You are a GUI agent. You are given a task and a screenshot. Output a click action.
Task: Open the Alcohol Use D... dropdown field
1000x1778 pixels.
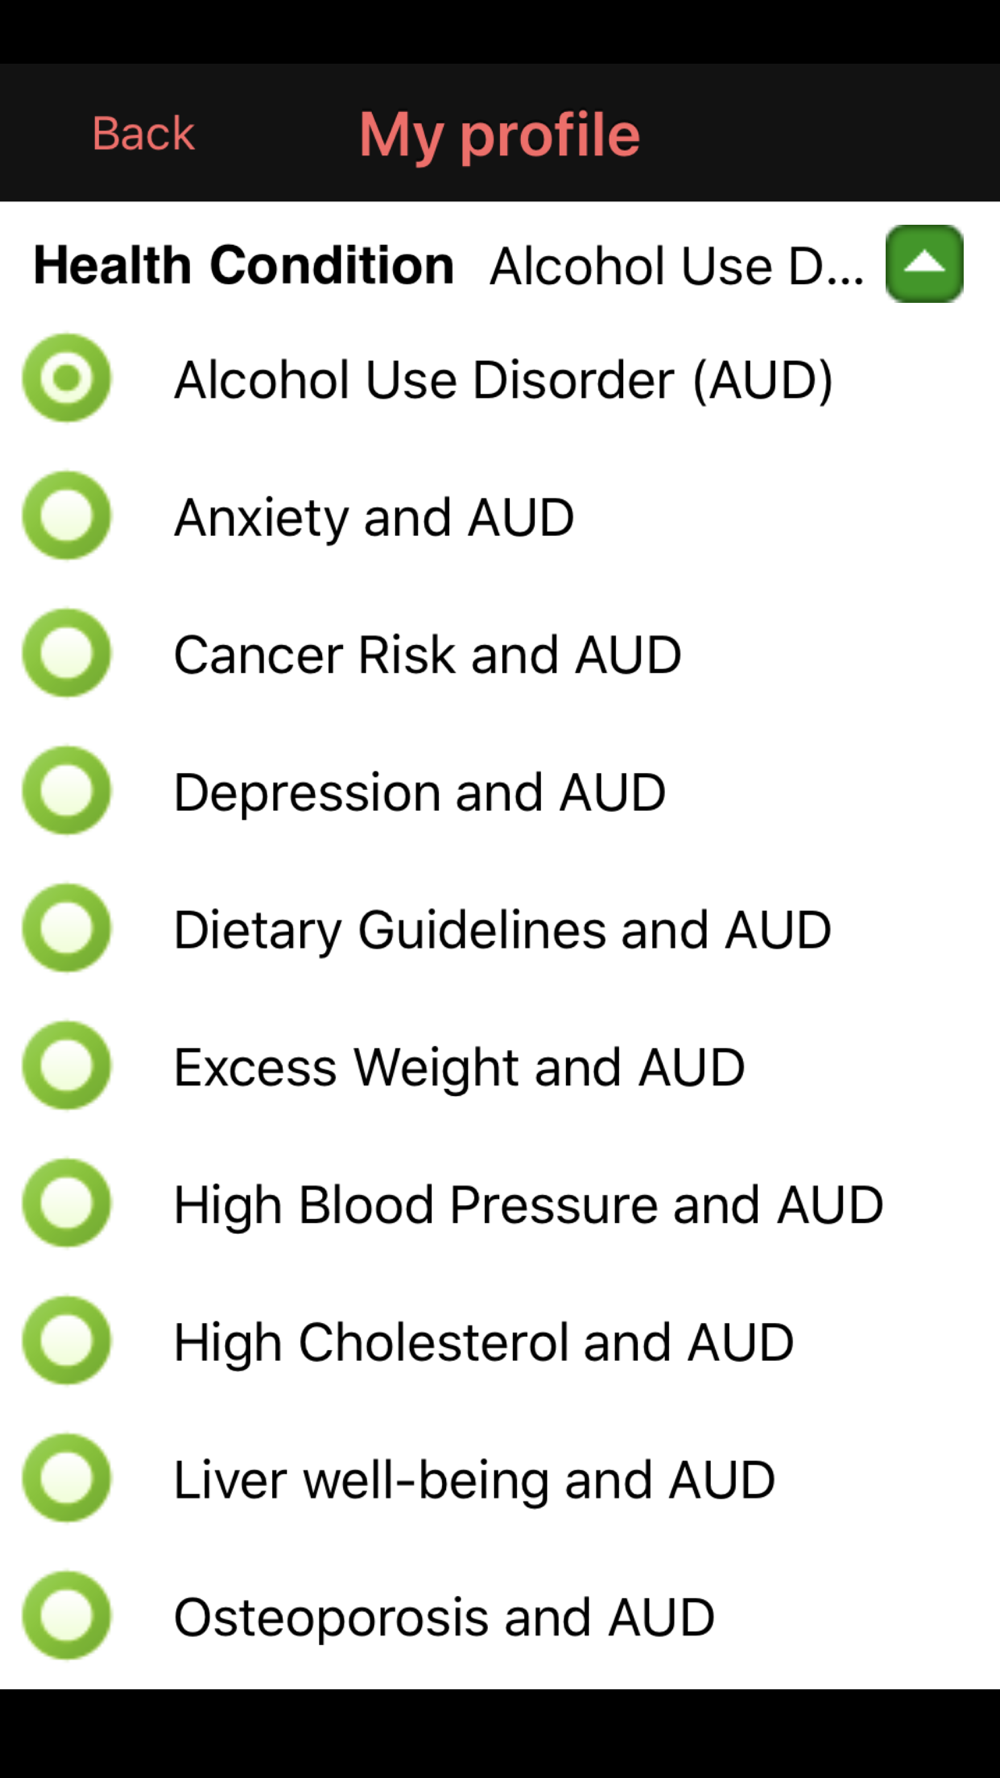click(677, 266)
